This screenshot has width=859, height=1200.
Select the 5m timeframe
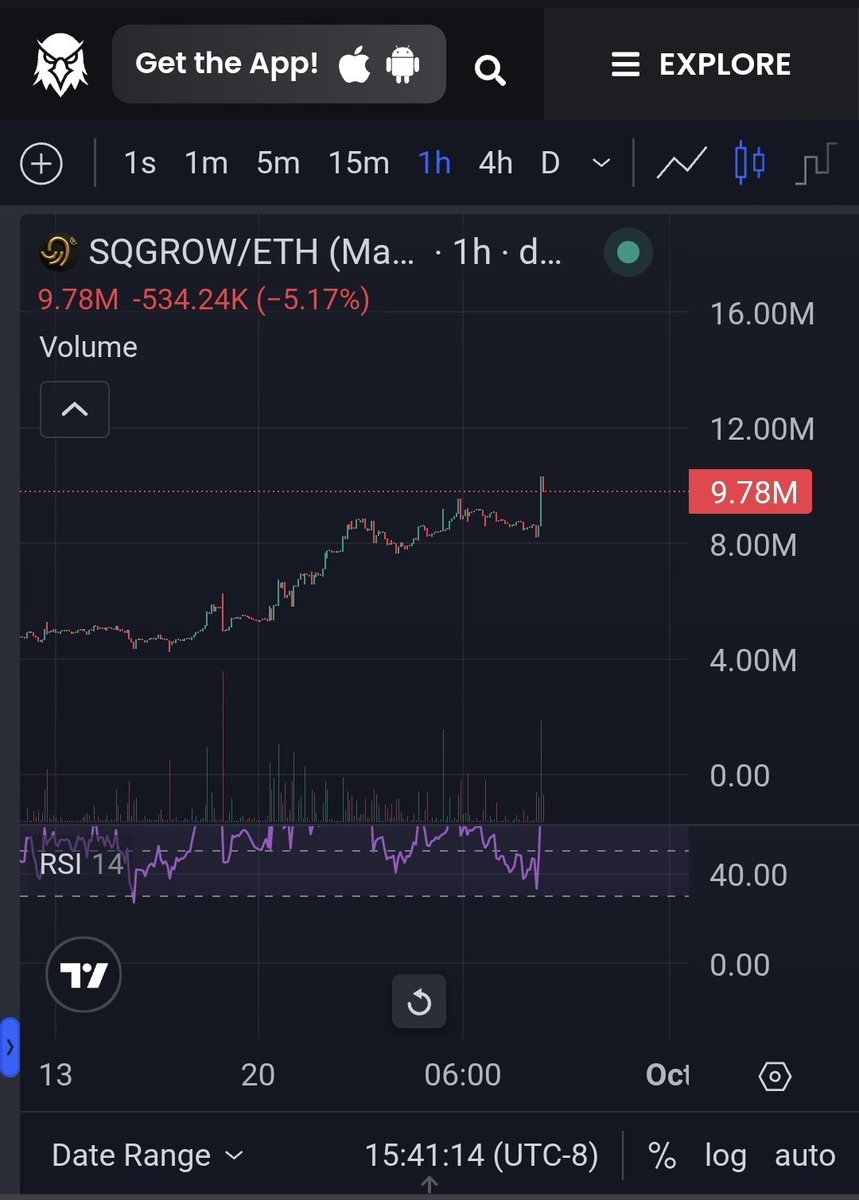pyautogui.click(x=278, y=163)
